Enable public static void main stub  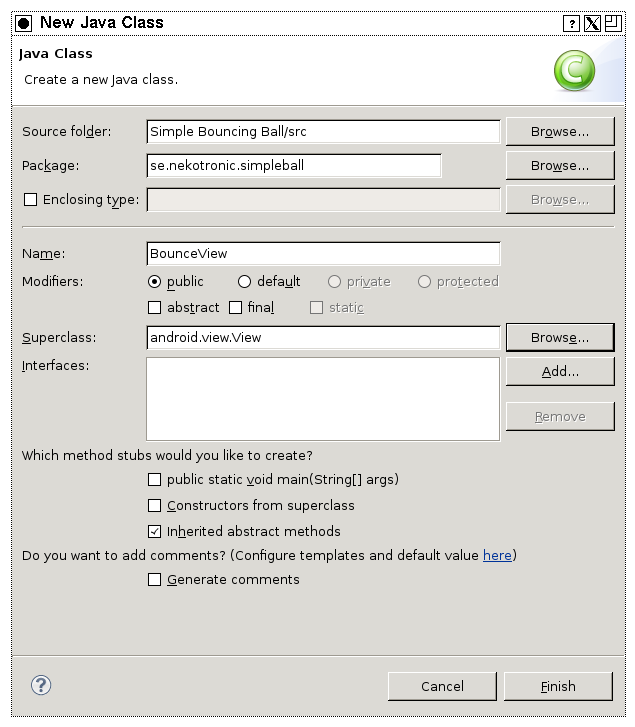point(154,479)
